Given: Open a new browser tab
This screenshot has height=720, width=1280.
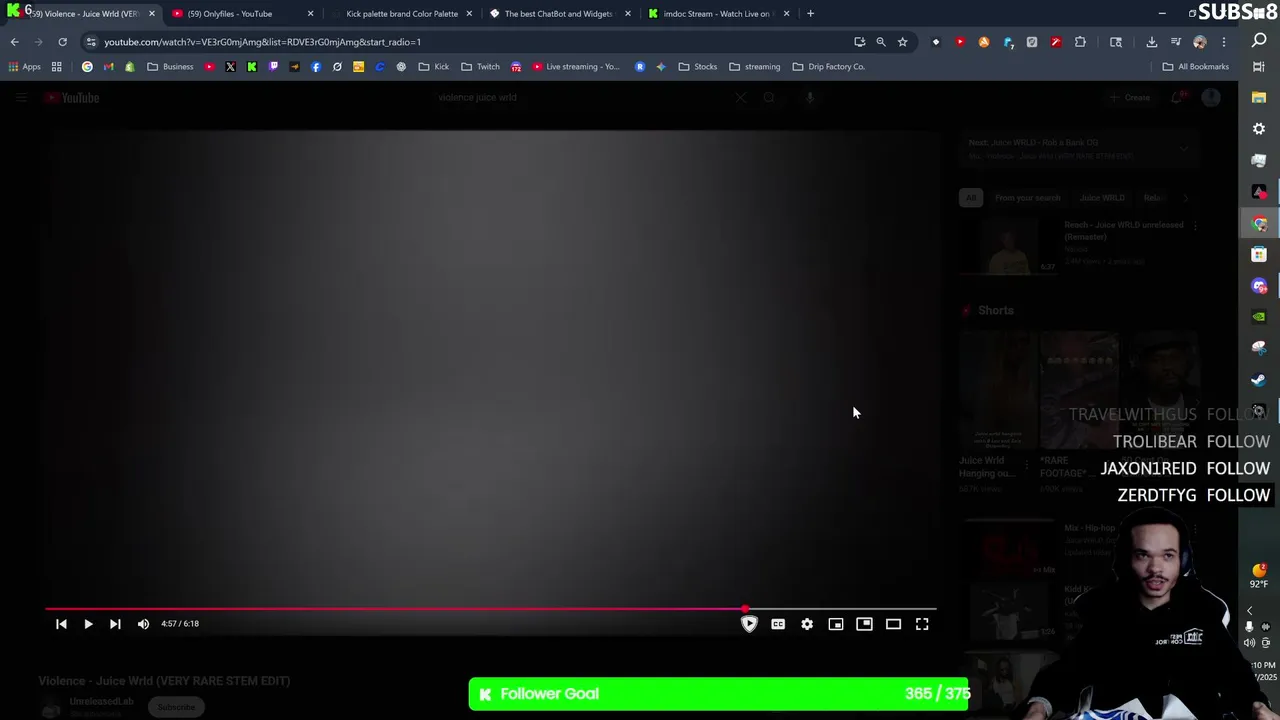Looking at the screenshot, I should [x=810, y=14].
